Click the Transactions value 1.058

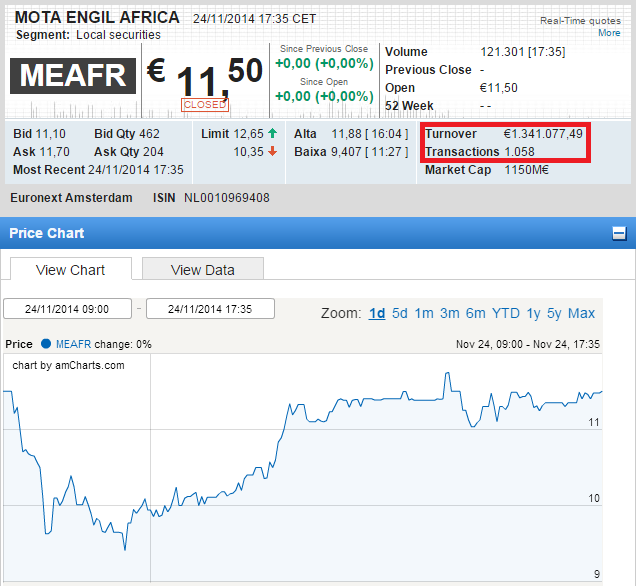(519, 152)
